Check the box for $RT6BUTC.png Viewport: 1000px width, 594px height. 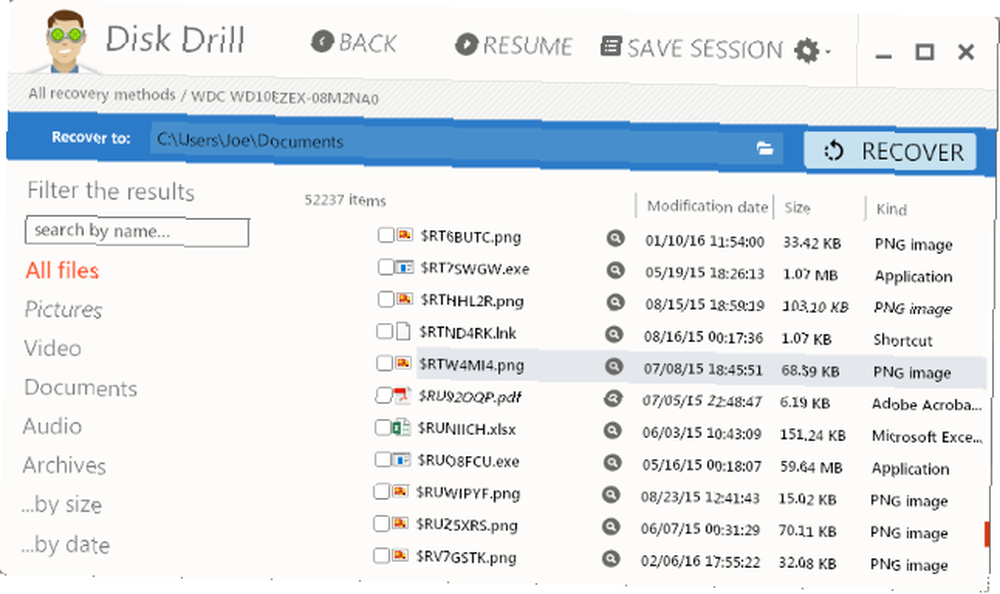point(386,235)
